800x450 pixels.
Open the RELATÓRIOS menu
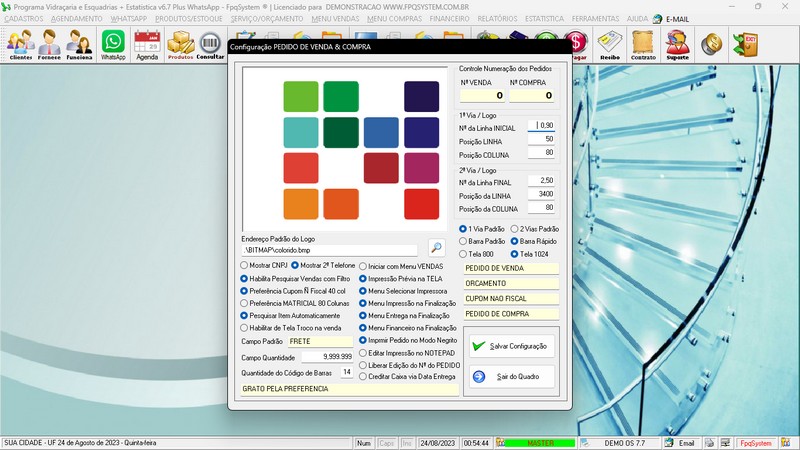(497, 19)
